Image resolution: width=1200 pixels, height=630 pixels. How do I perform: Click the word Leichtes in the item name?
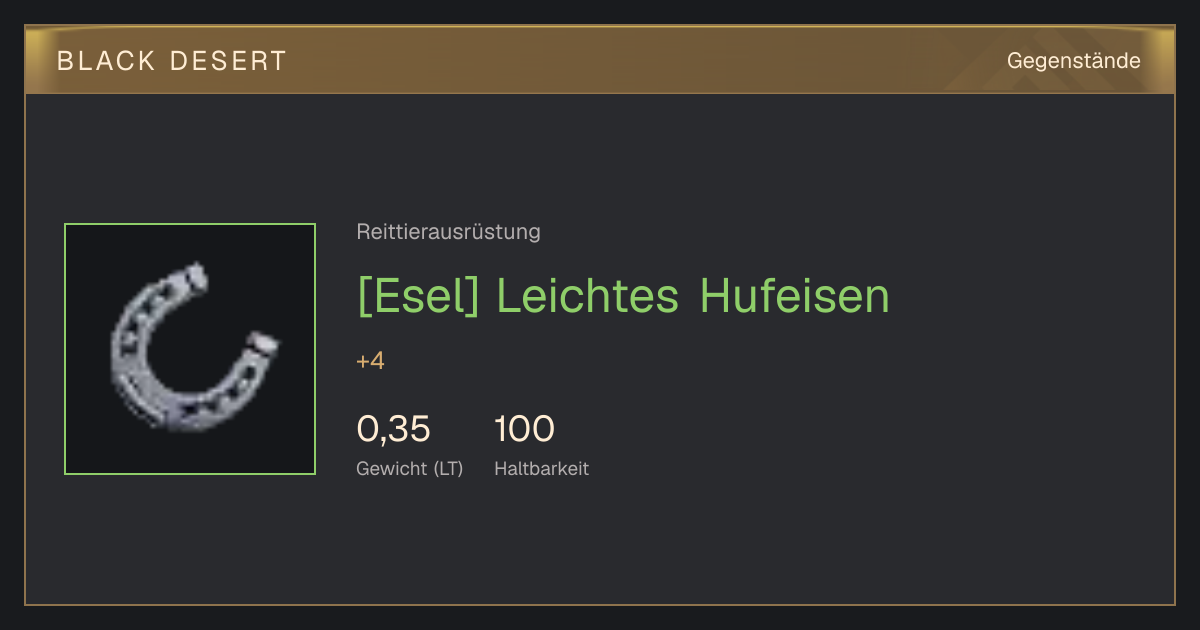click(587, 296)
